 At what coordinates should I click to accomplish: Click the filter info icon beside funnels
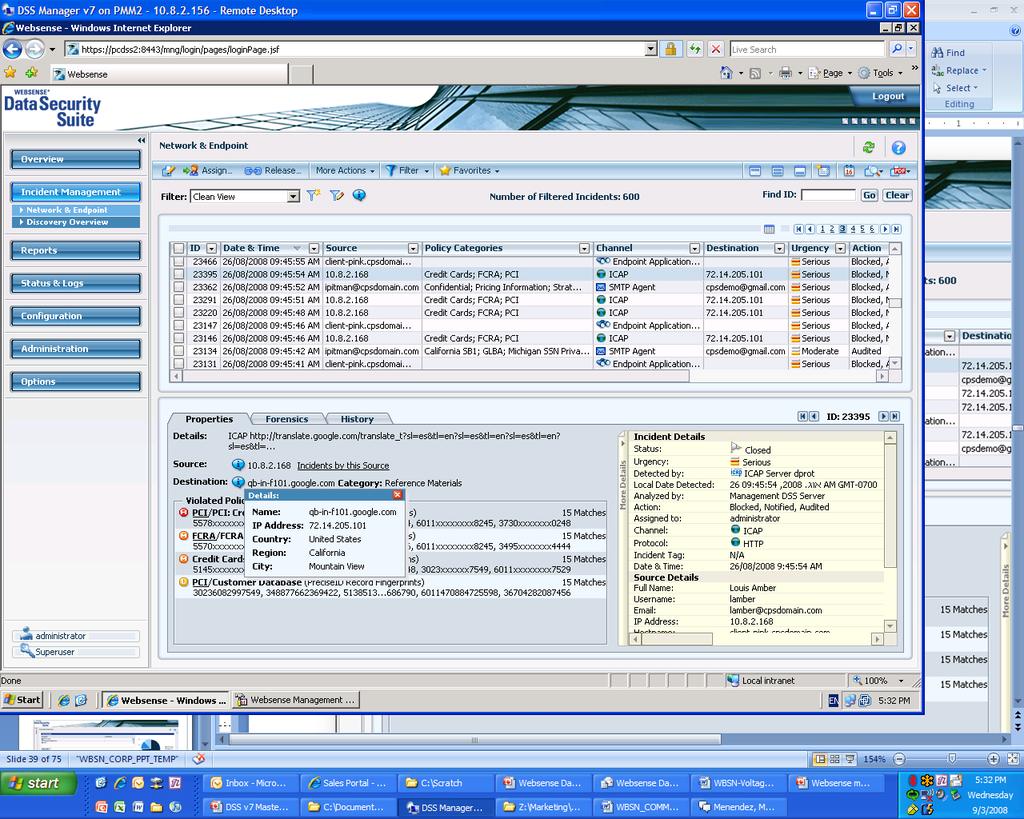(359, 195)
